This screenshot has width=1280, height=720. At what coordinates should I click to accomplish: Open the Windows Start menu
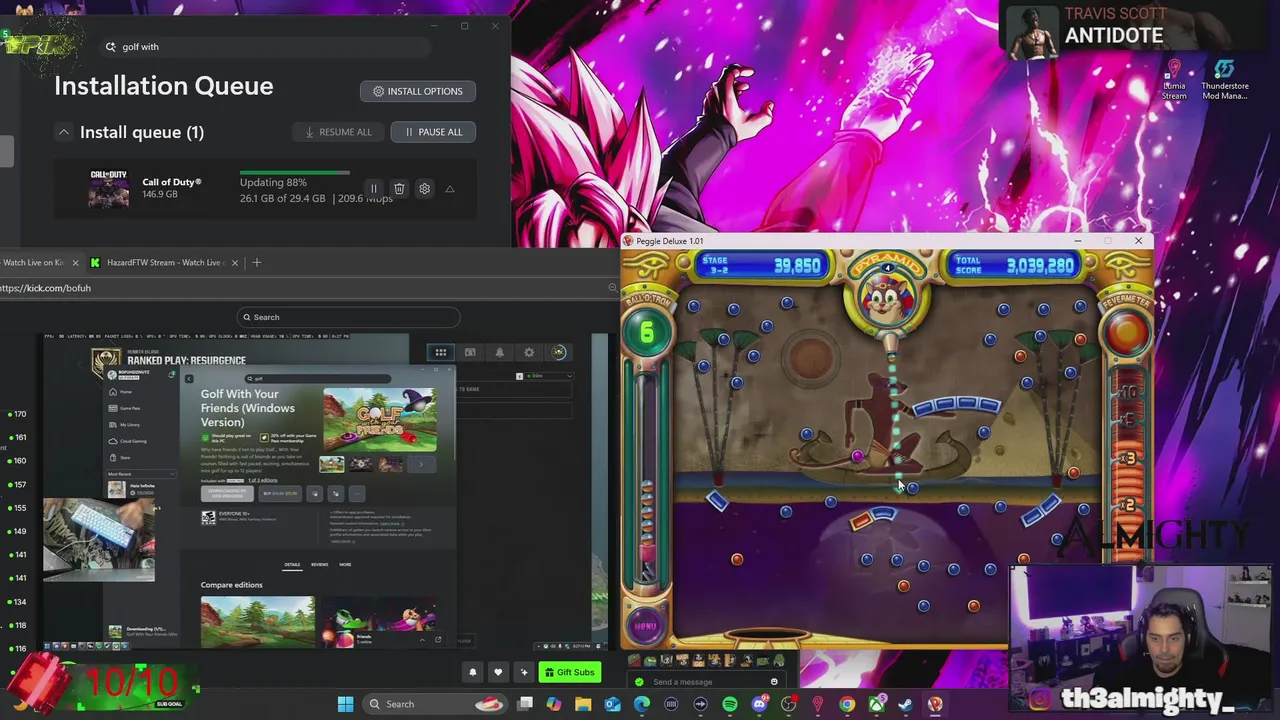point(345,704)
